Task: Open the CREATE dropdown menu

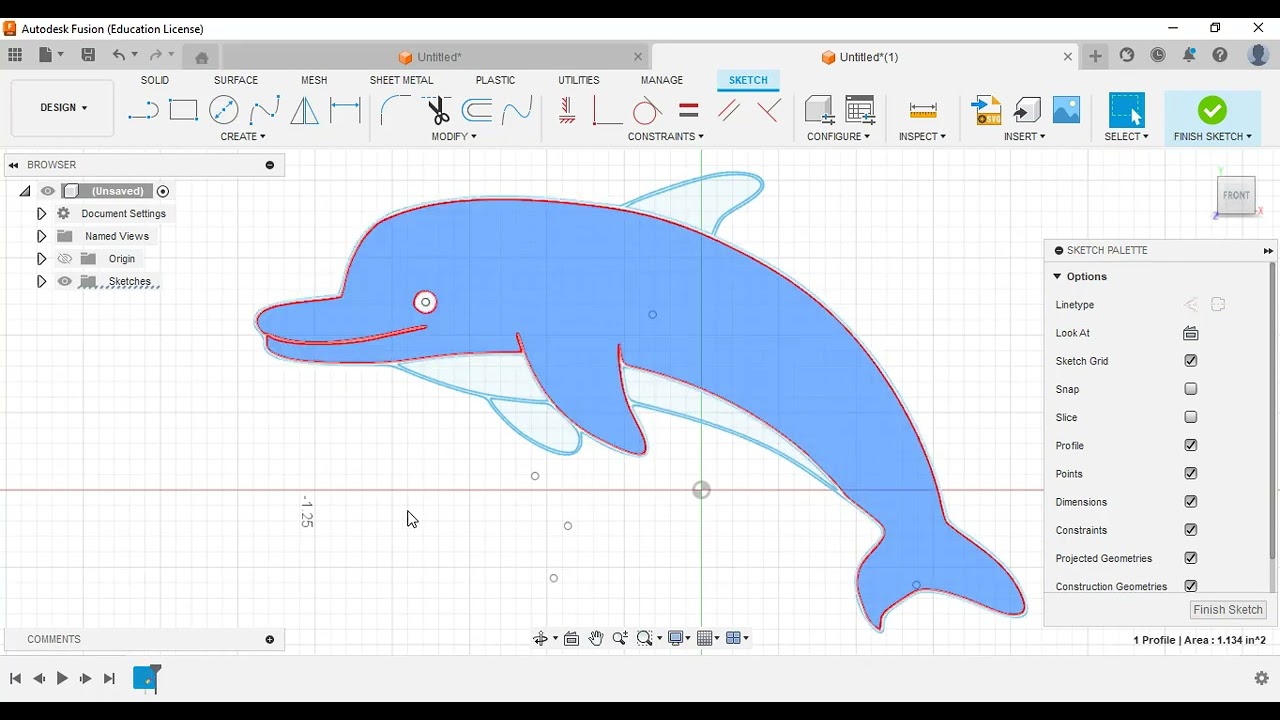Action: point(243,136)
